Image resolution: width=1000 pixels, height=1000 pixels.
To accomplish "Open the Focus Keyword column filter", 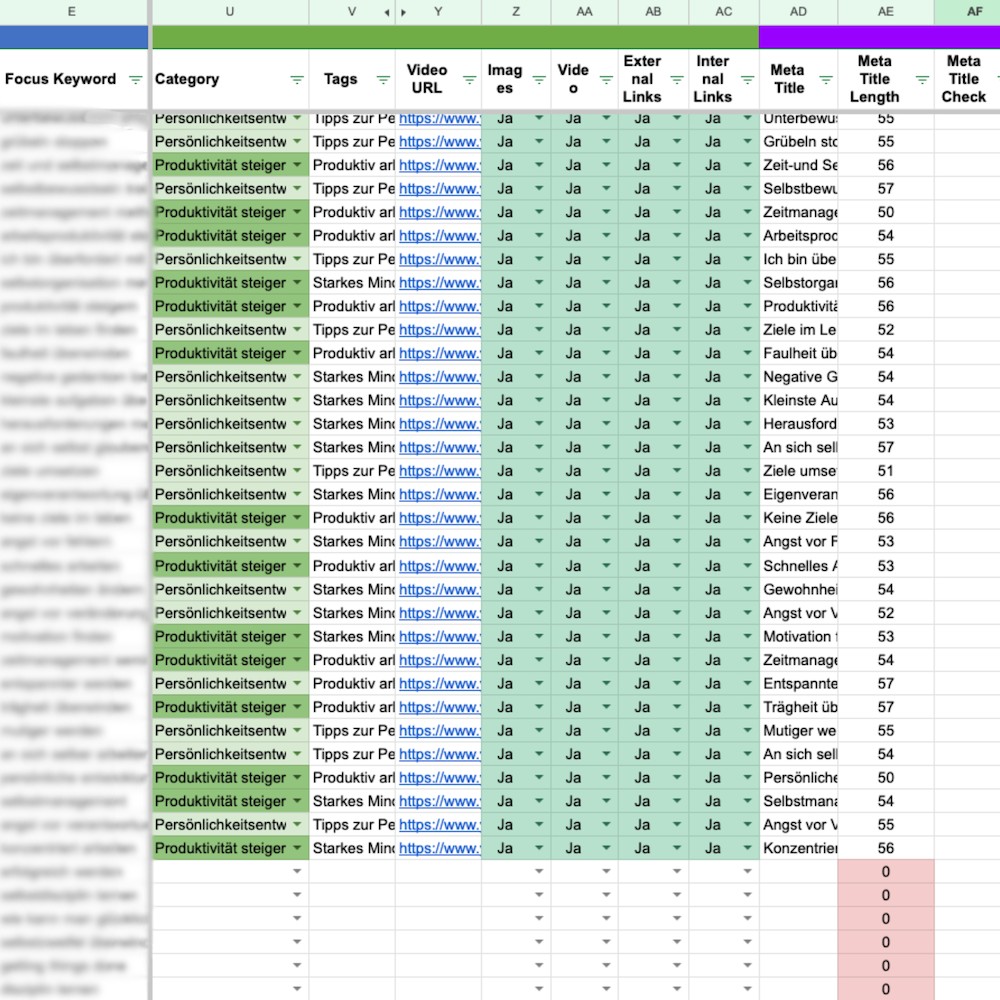I will [135, 80].
